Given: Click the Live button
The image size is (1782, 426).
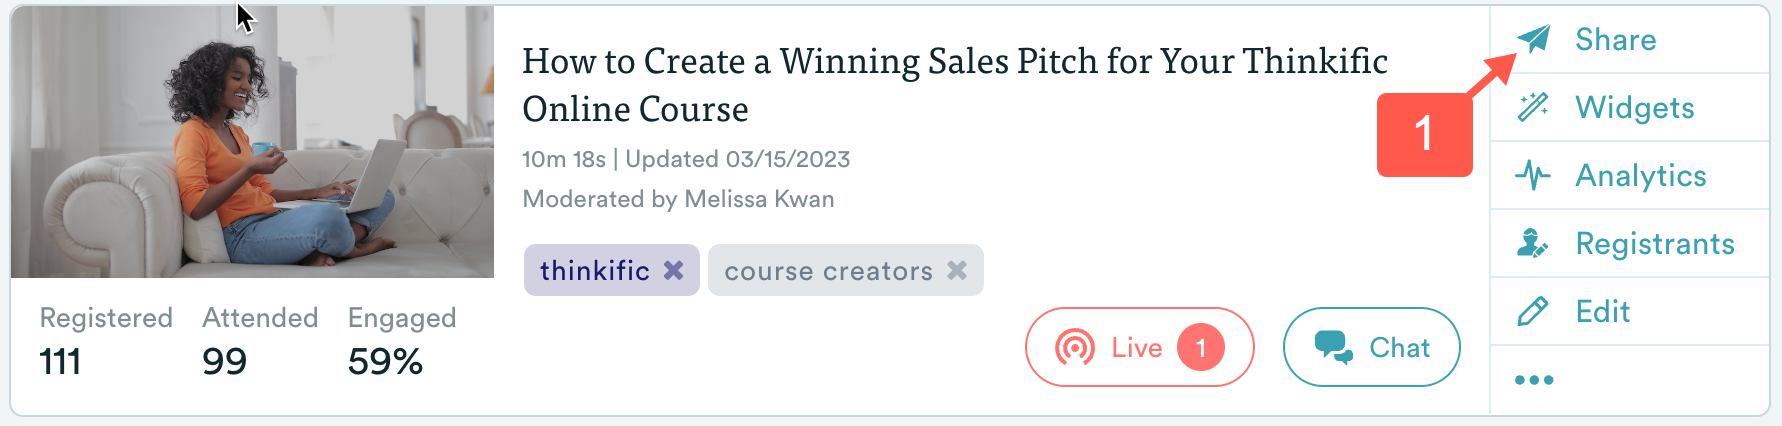Looking at the screenshot, I should 1135,348.
